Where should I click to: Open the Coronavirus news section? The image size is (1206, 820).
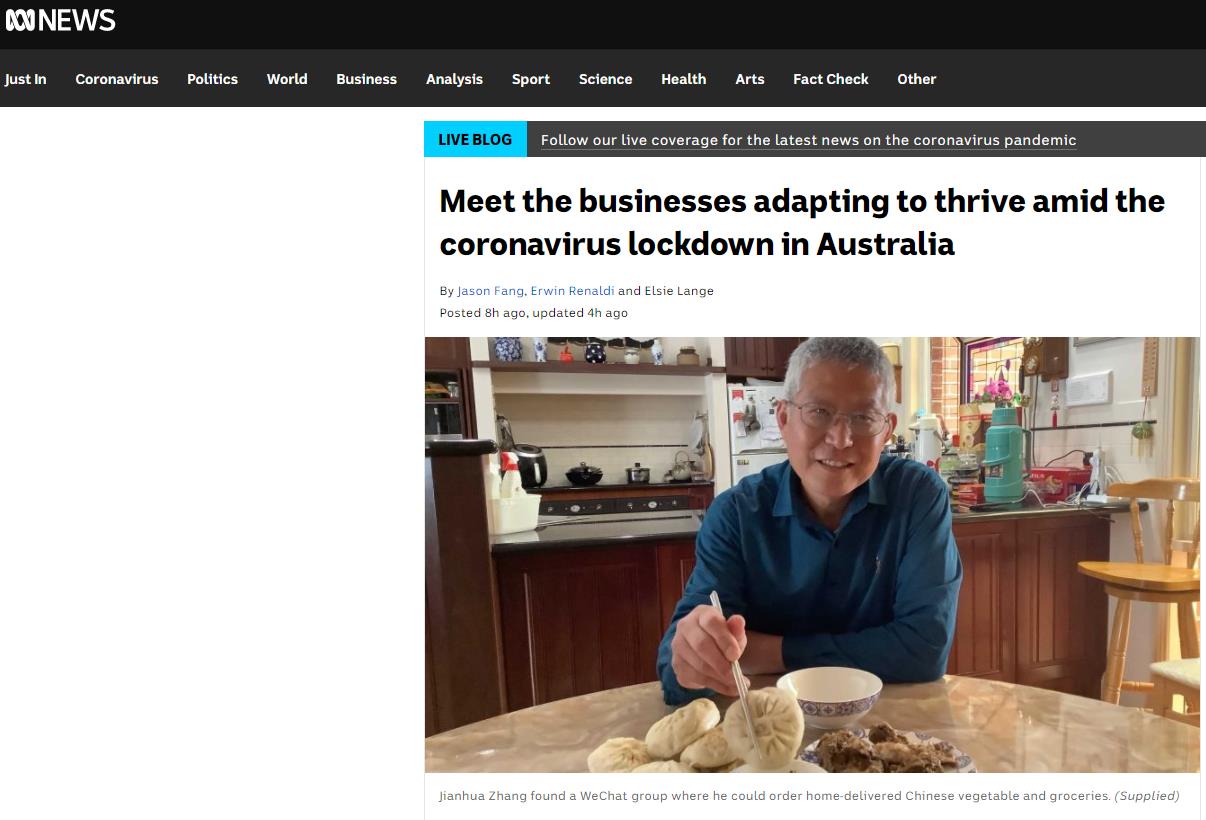117,79
